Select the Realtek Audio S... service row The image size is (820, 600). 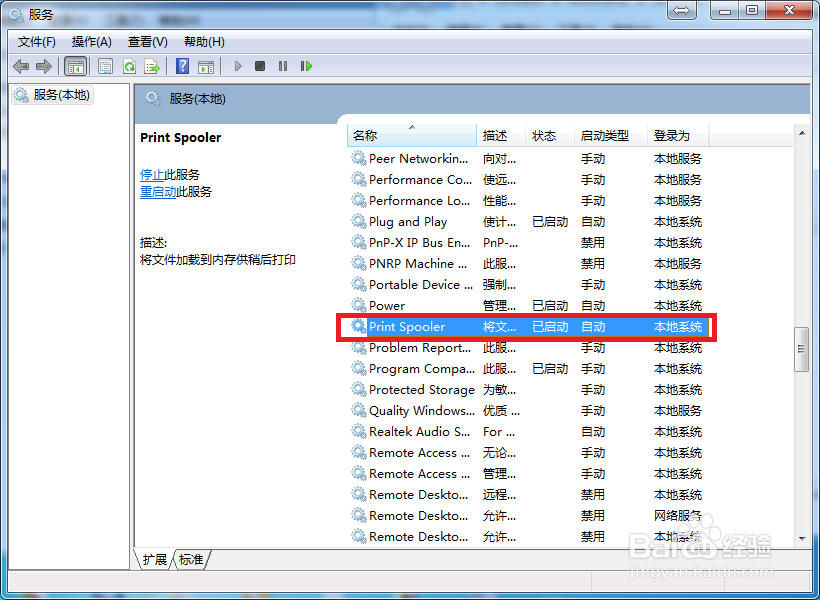(x=530, y=431)
